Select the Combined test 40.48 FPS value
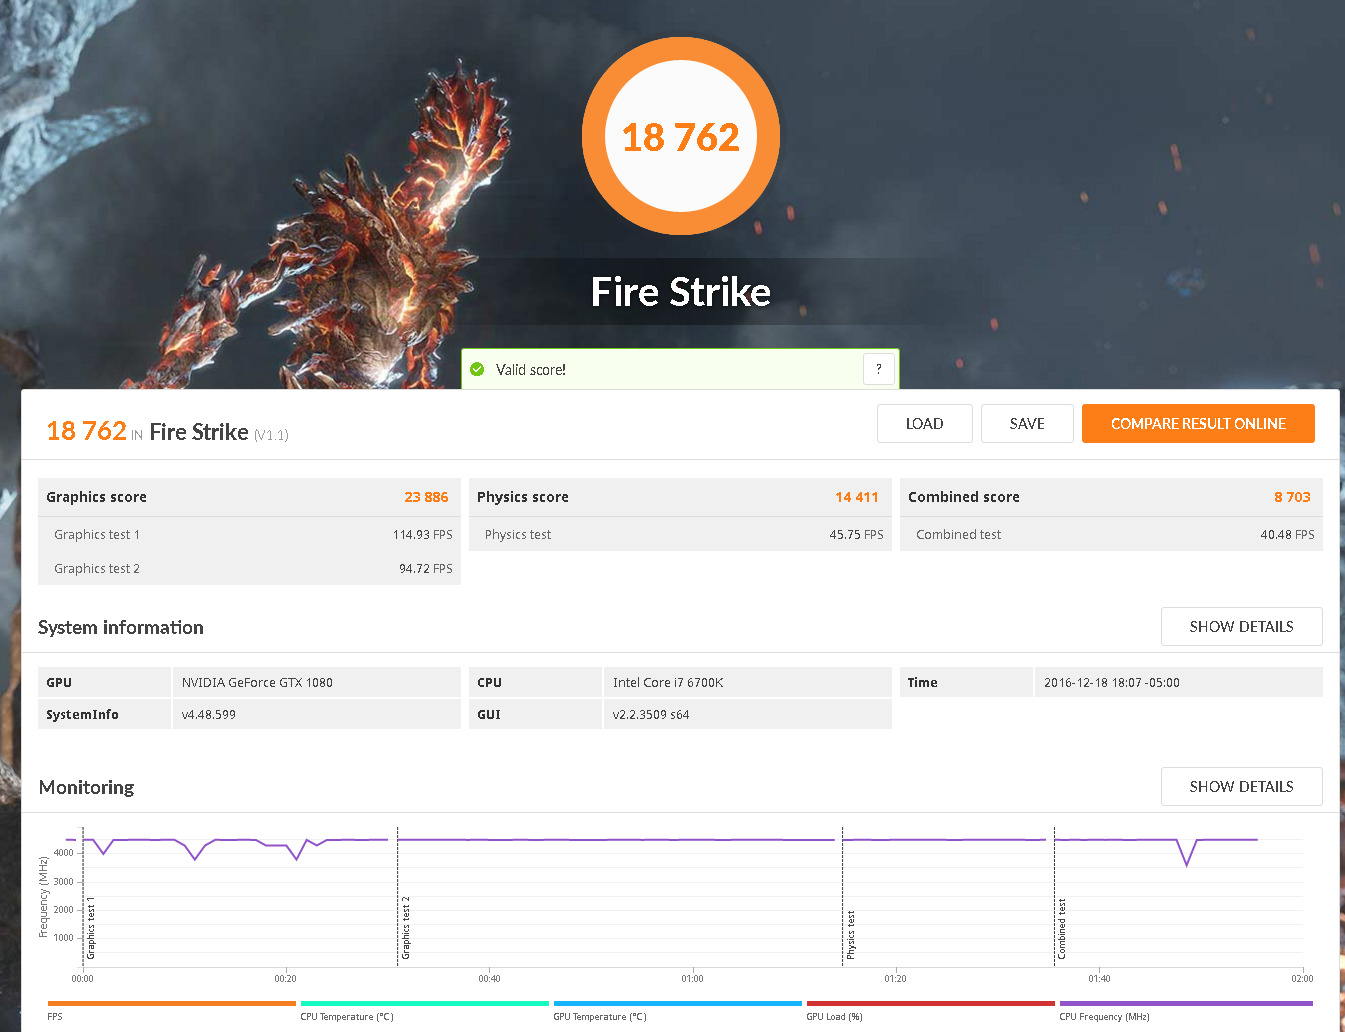Screen dimensions: 1345x1032 click(1288, 535)
